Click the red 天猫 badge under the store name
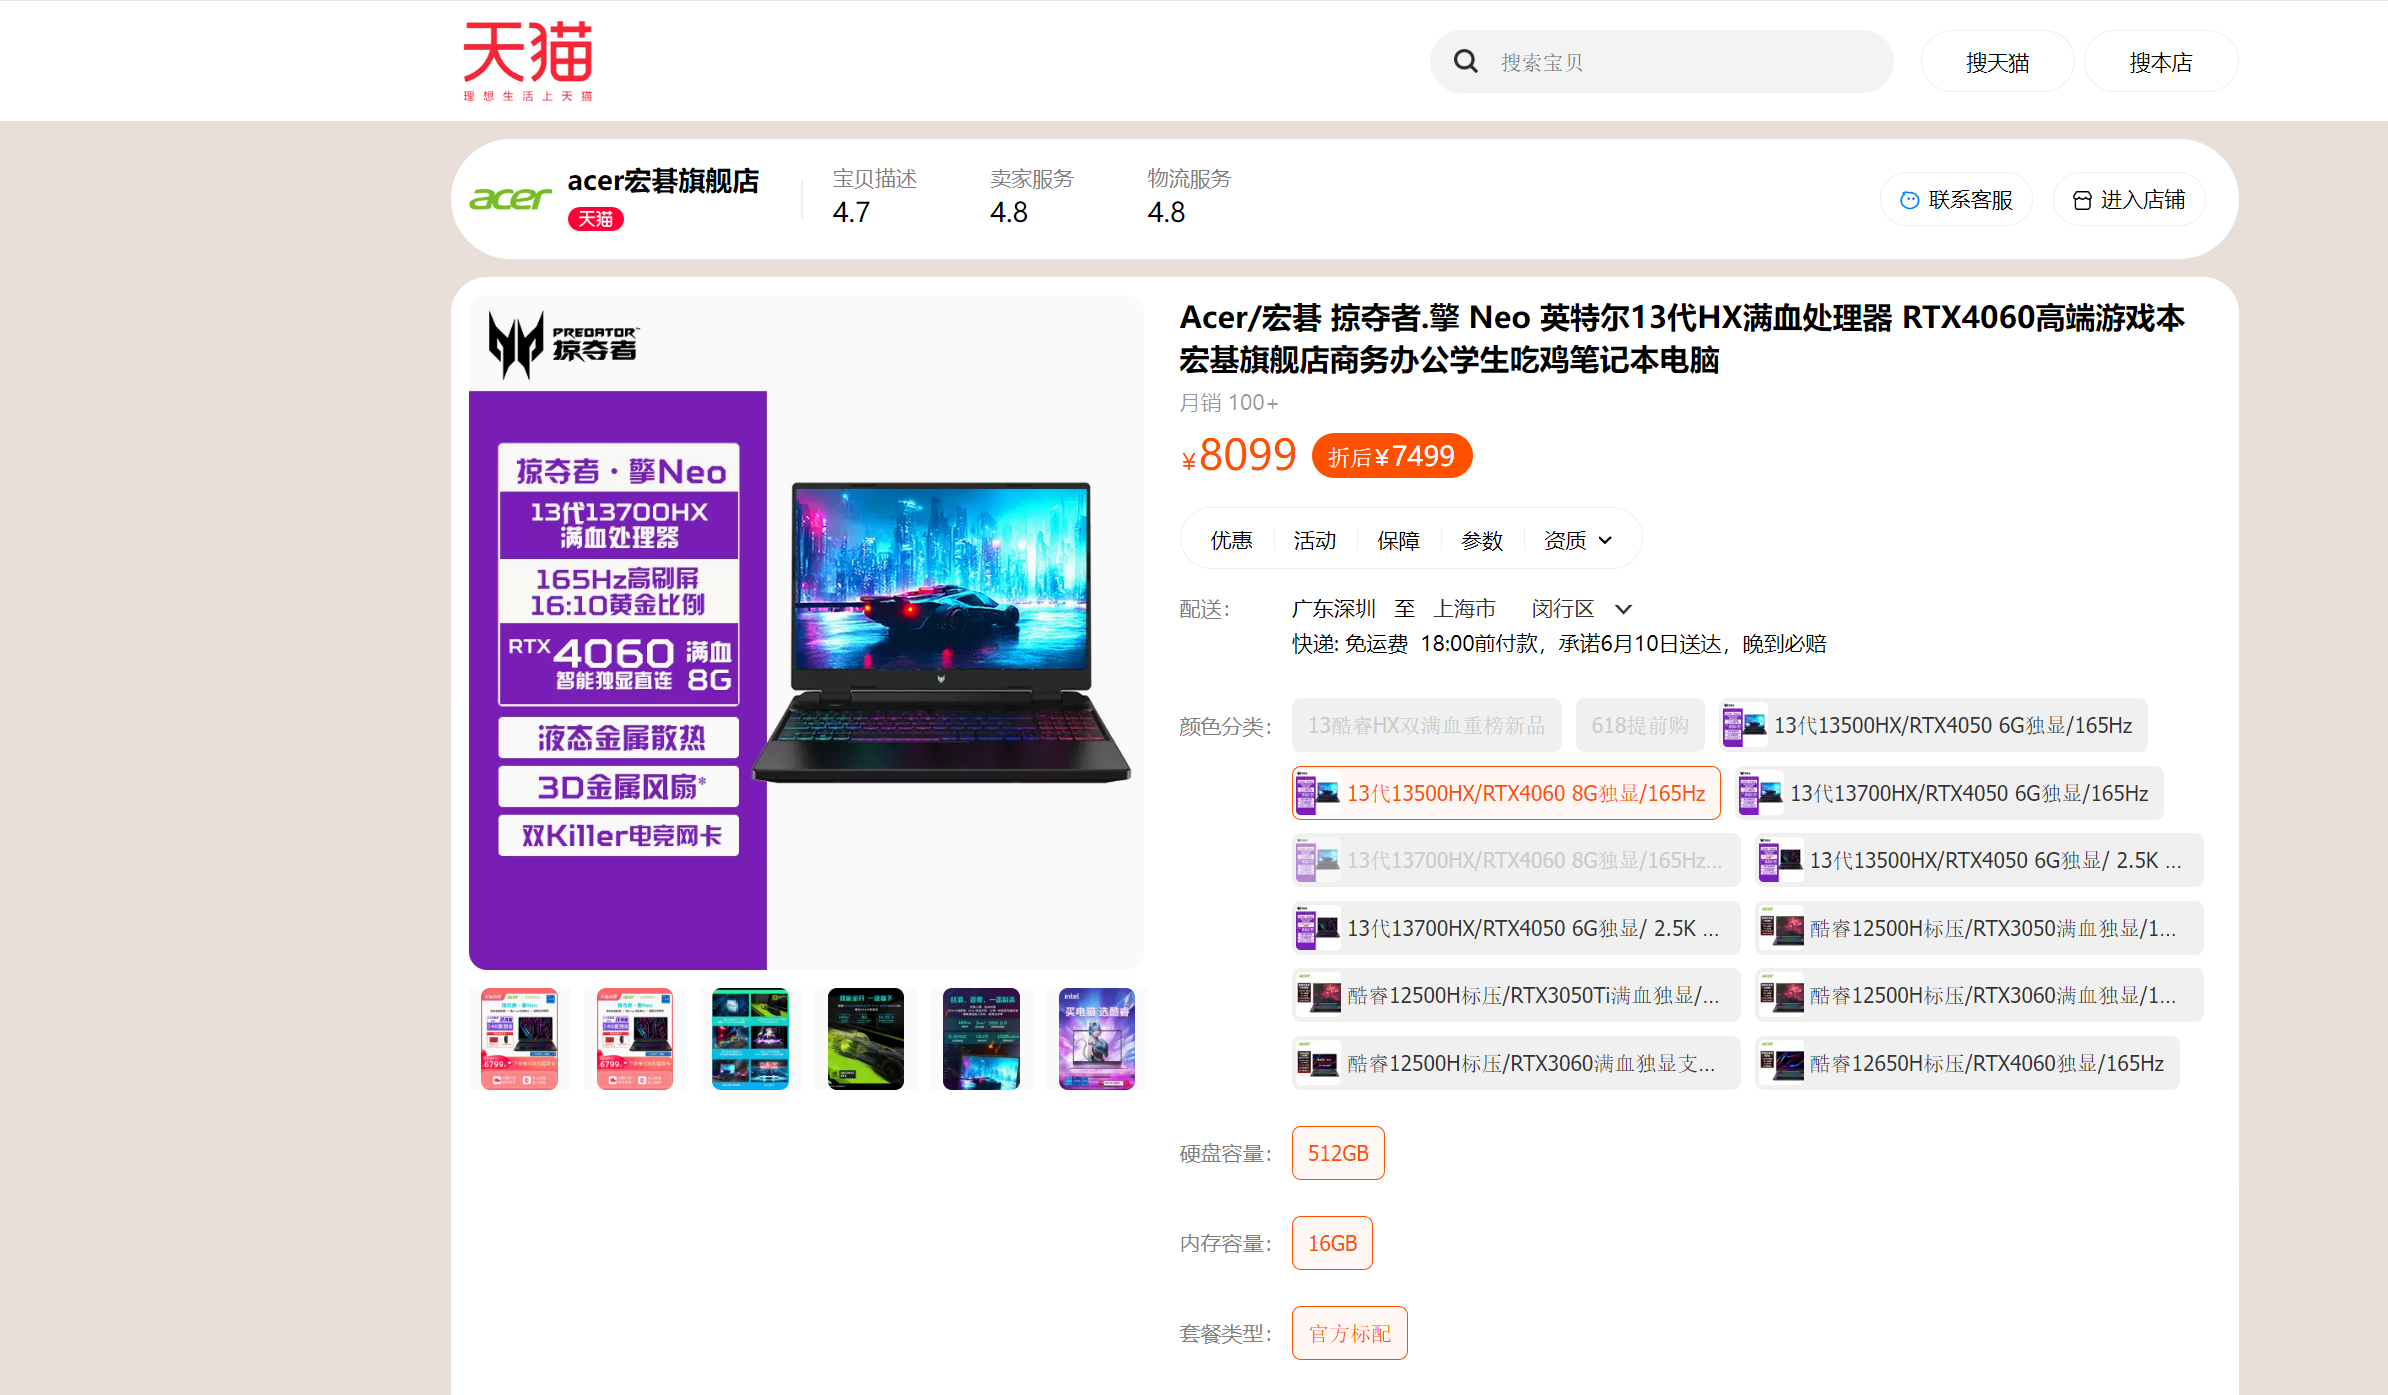This screenshot has height=1395, width=2388. click(x=596, y=219)
